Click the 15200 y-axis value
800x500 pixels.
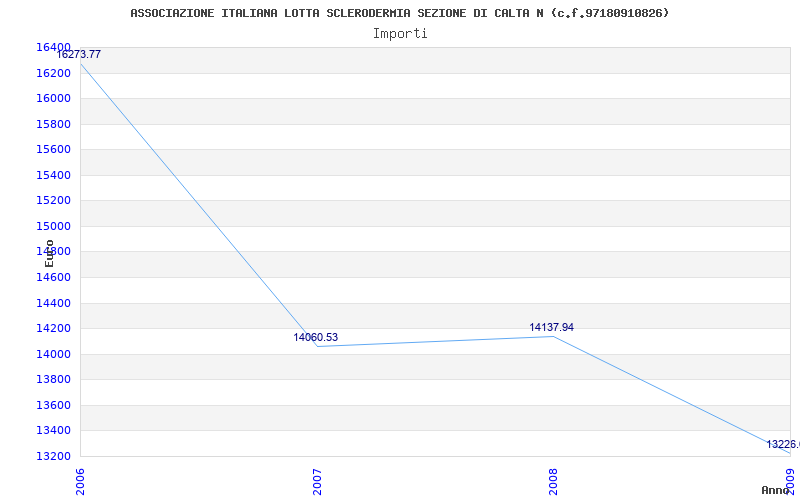(x=53, y=201)
